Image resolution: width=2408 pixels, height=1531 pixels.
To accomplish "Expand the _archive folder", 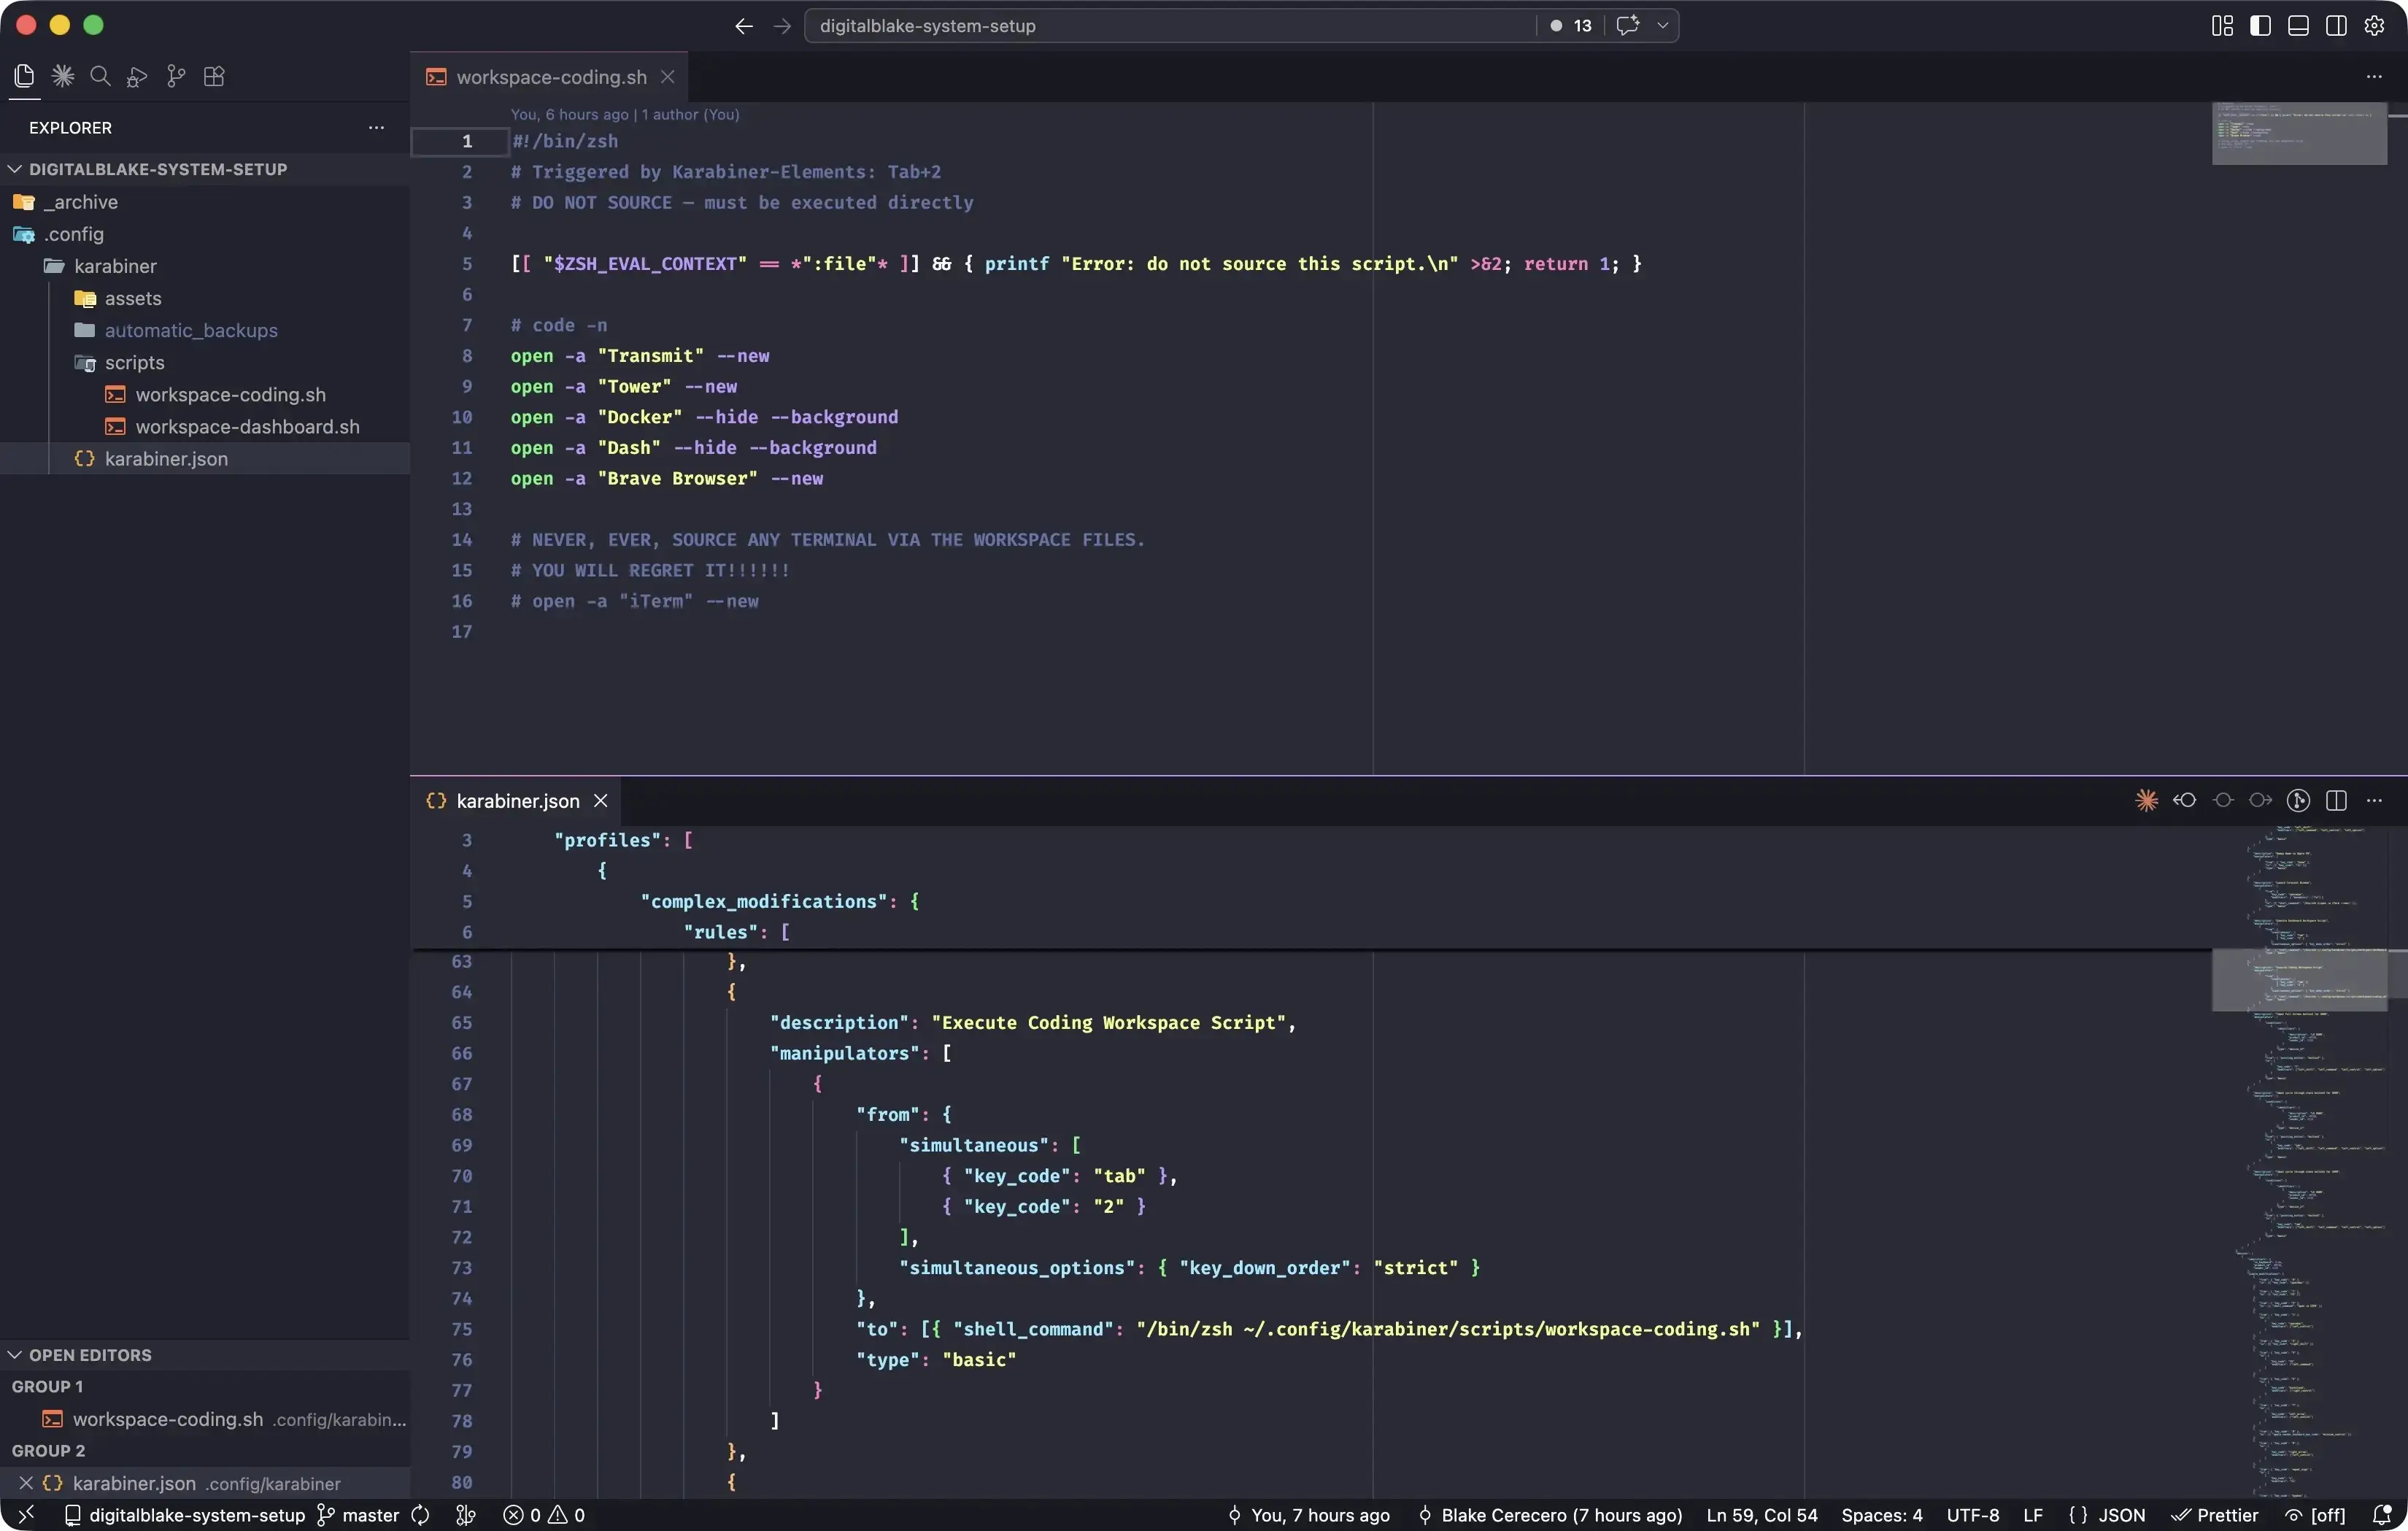I will click(204, 202).
